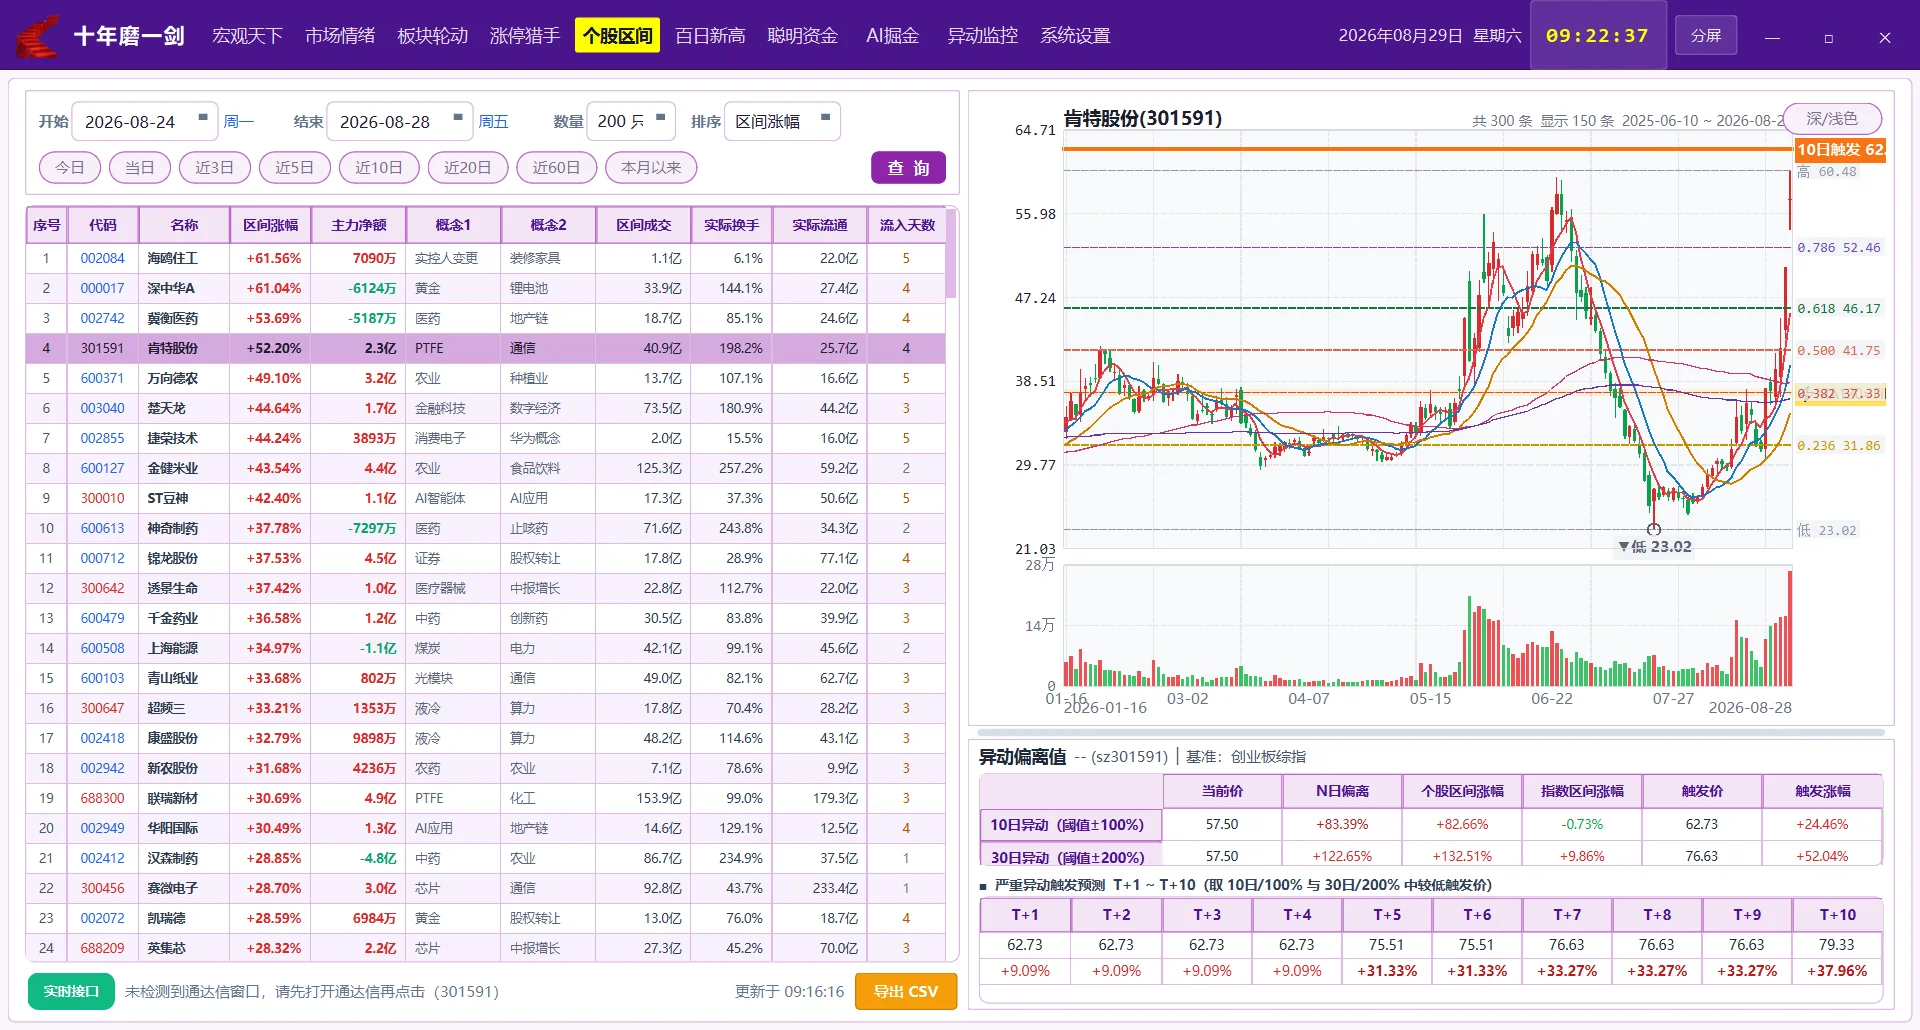This screenshot has width=1920, height=1030.
Task: Select the 肯特股份 table row
Action: 486,348
